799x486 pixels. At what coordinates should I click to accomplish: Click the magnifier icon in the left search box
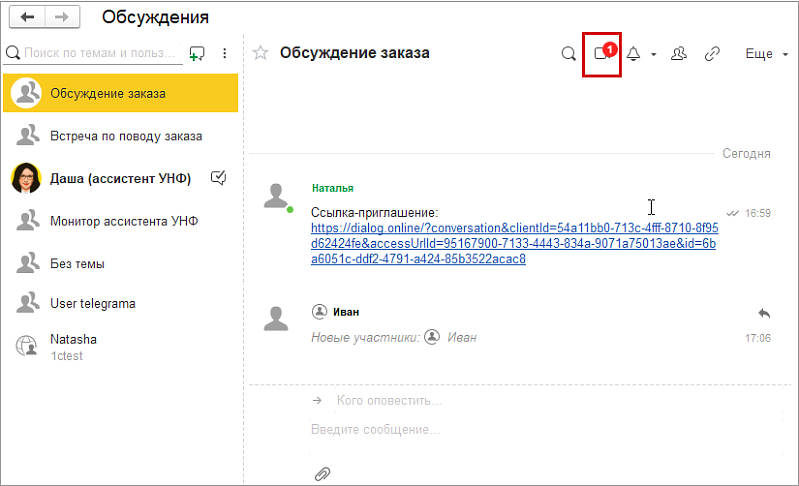pos(13,52)
